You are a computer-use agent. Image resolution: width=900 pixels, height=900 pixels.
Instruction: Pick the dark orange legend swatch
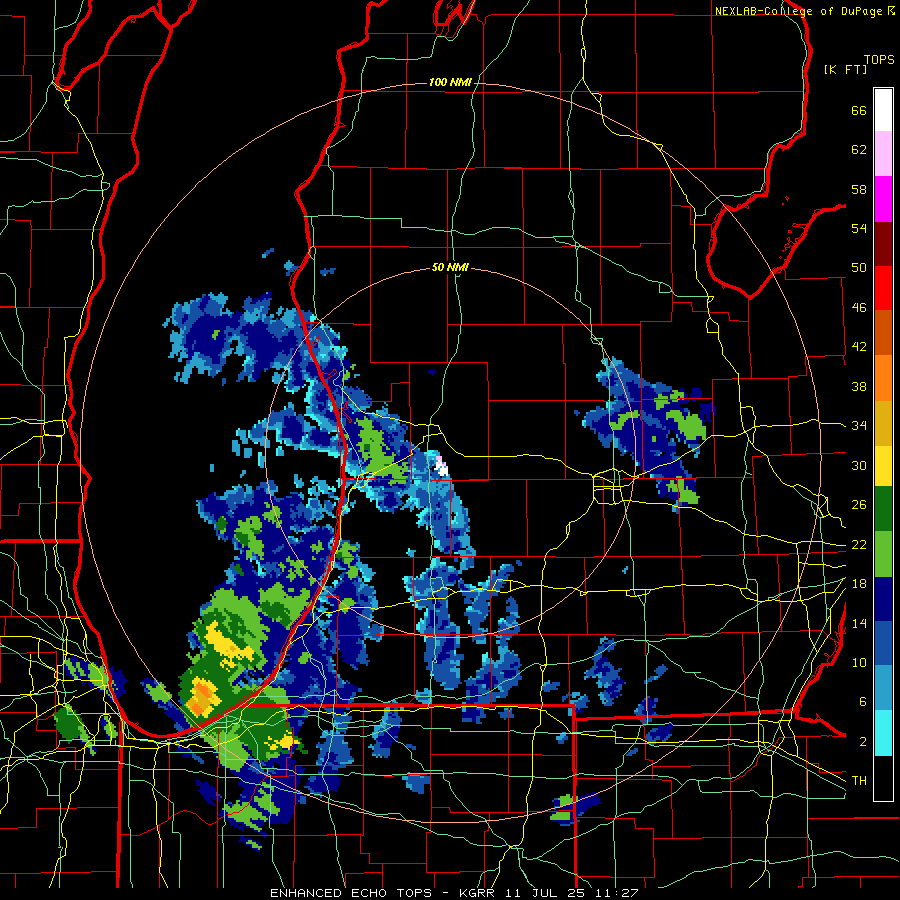coord(883,333)
